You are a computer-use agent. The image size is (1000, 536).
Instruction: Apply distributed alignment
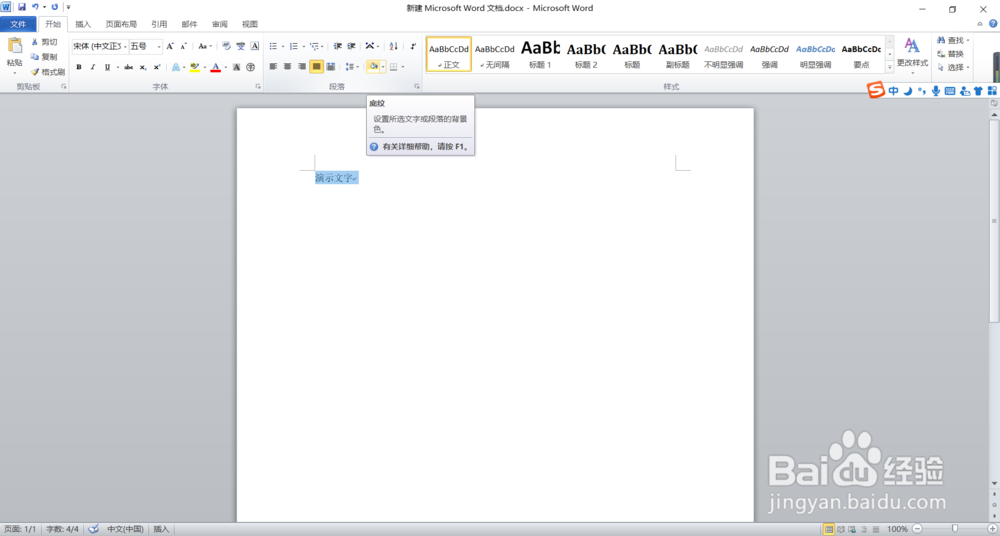[x=331, y=66]
